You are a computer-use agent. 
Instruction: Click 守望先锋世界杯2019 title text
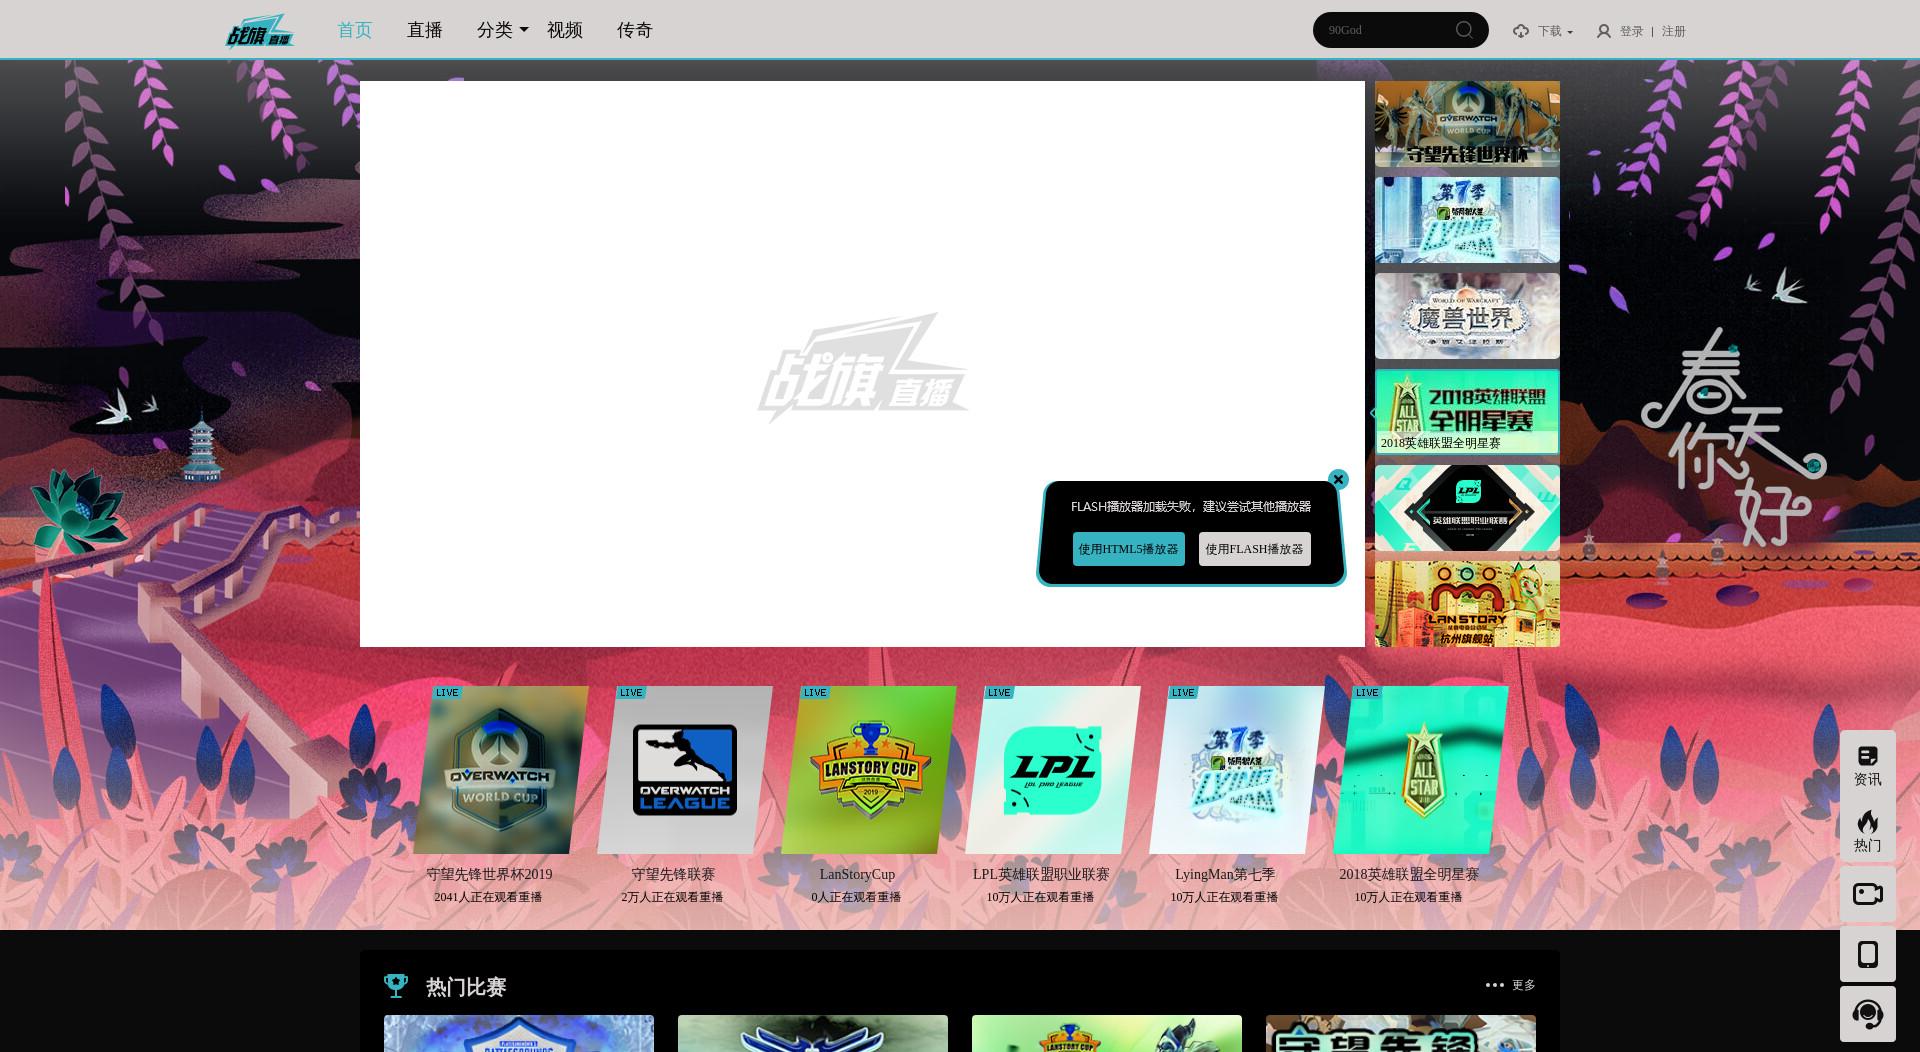[489, 874]
